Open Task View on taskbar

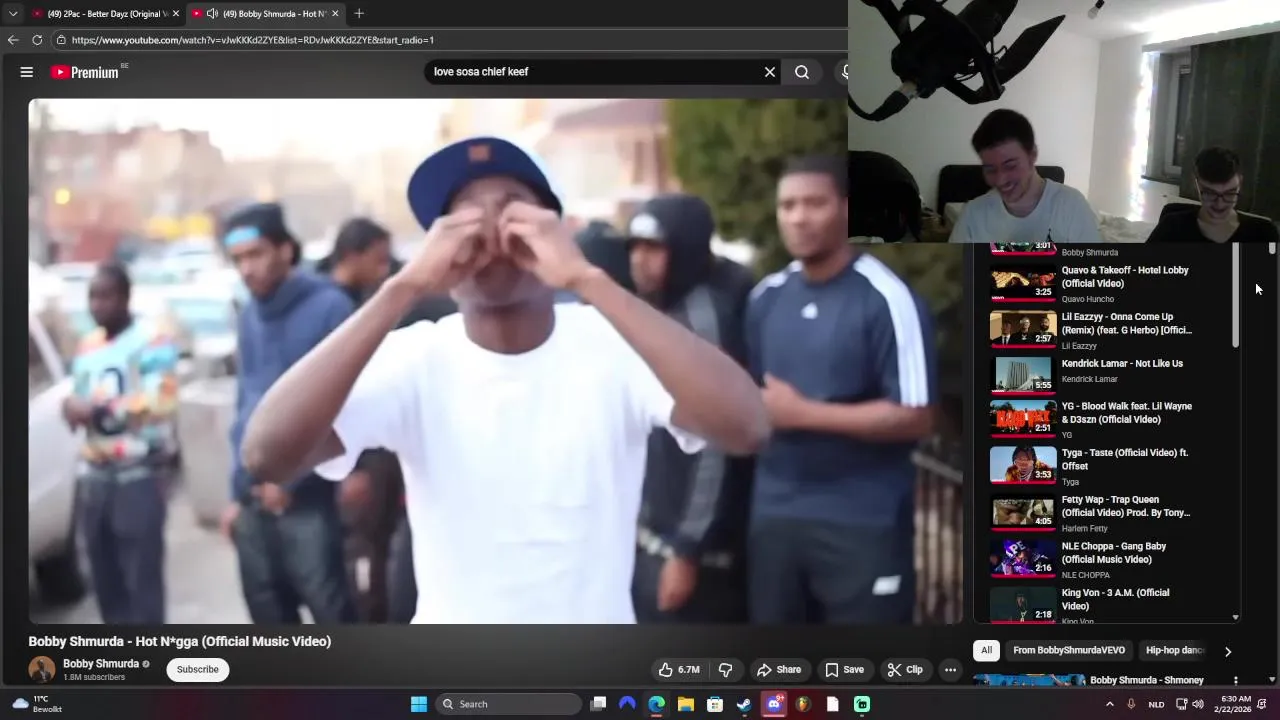(x=598, y=704)
